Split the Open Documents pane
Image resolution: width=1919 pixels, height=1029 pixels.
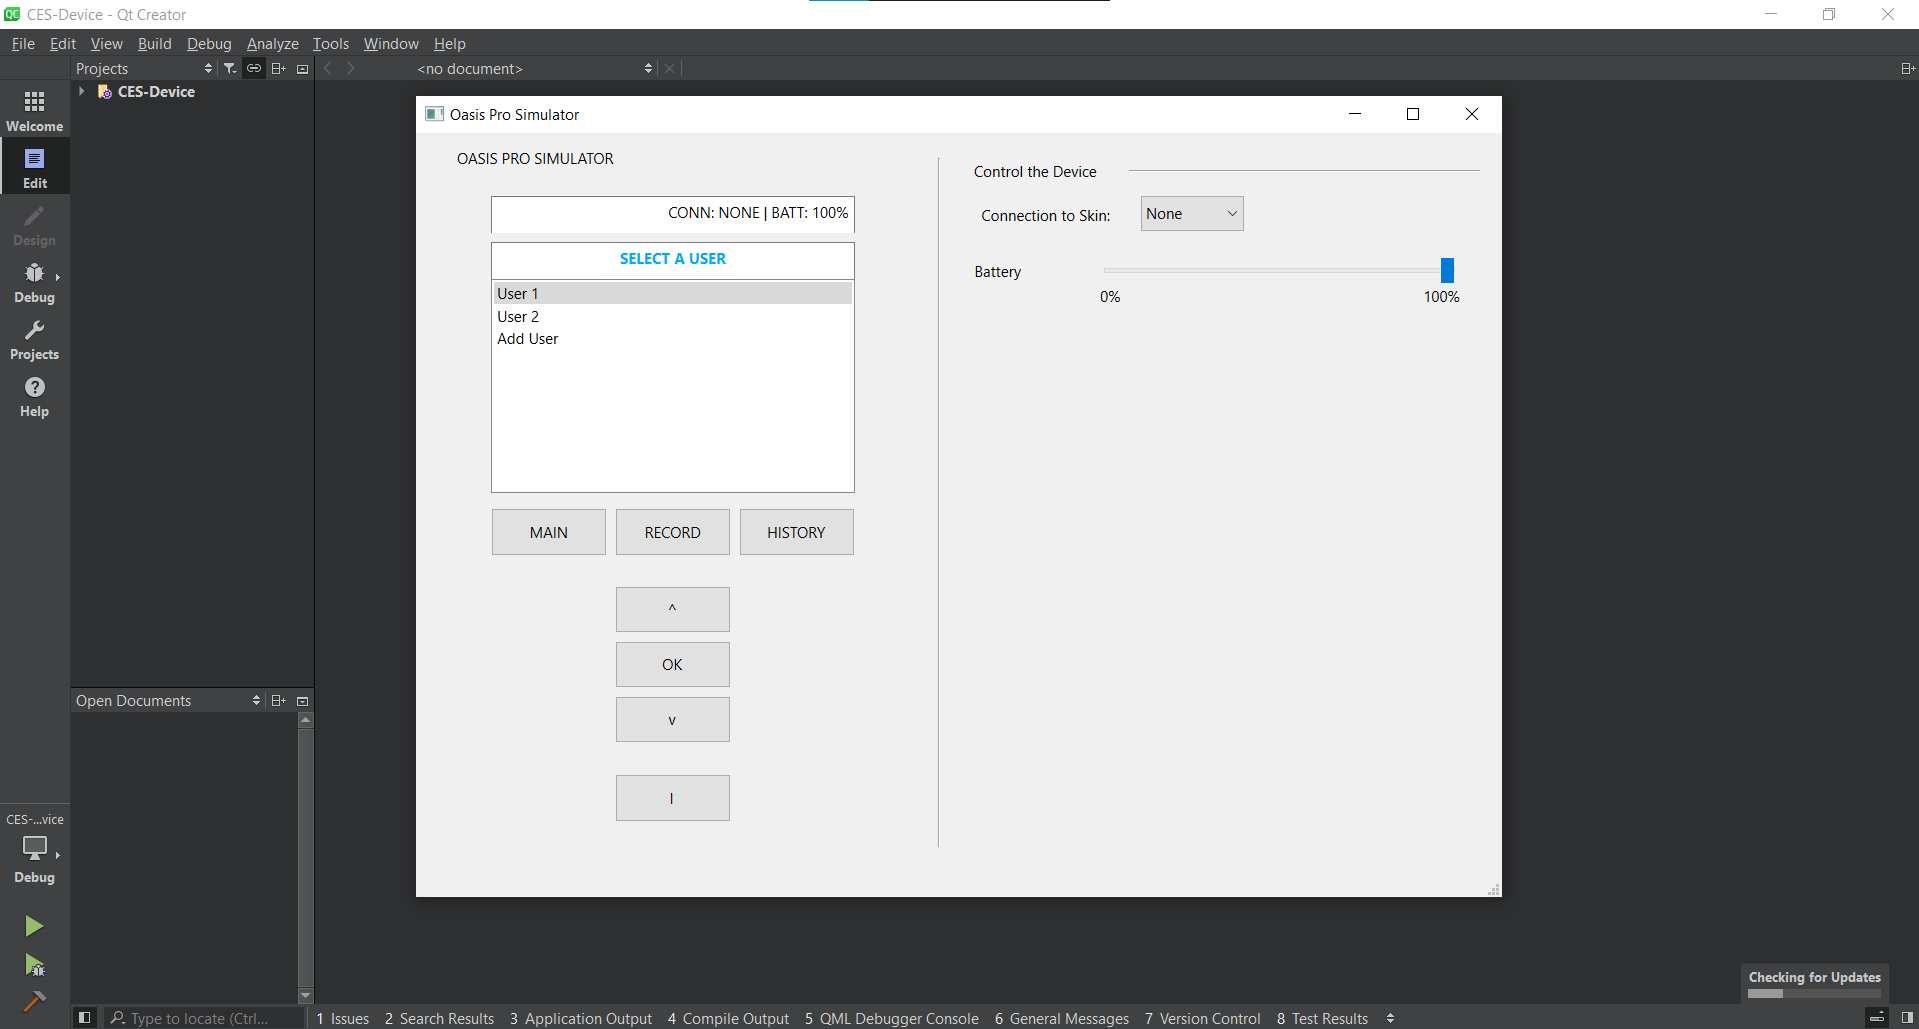[279, 700]
